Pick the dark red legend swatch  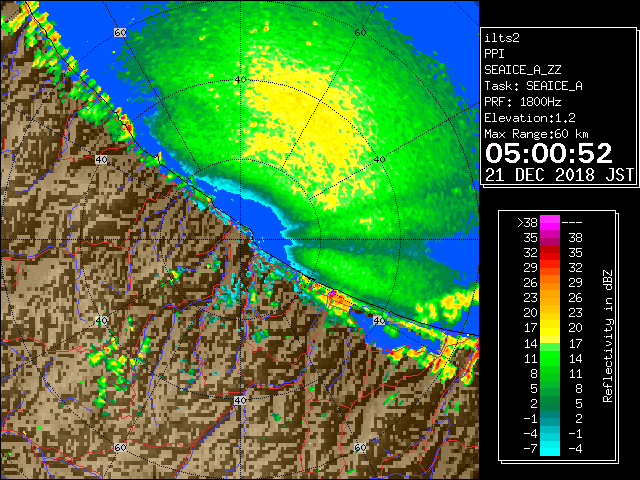[550, 252]
